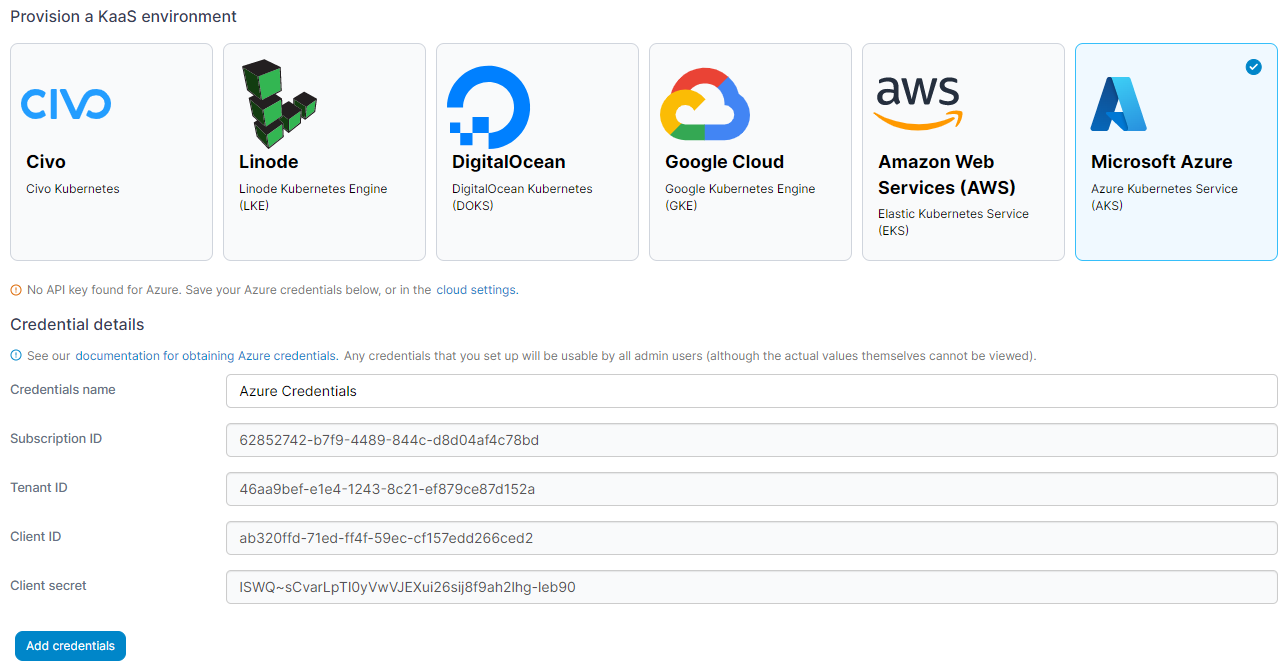The image size is (1288, 670).
Task: Select the Linode Kubernetes Engine (LKE) option
Action: (324, 152)
